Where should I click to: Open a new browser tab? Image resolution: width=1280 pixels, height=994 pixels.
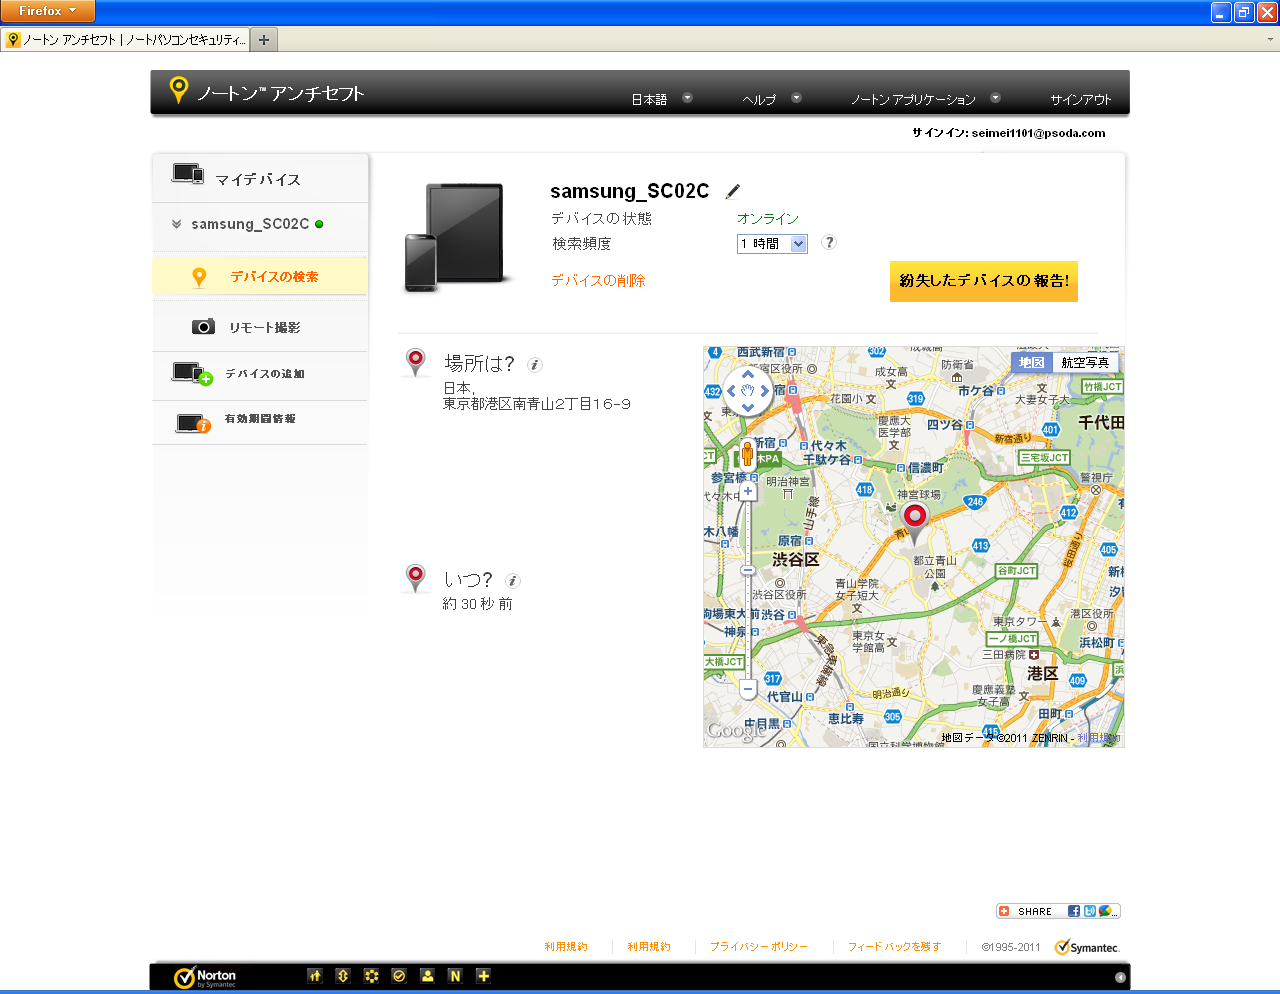[264, 40]
